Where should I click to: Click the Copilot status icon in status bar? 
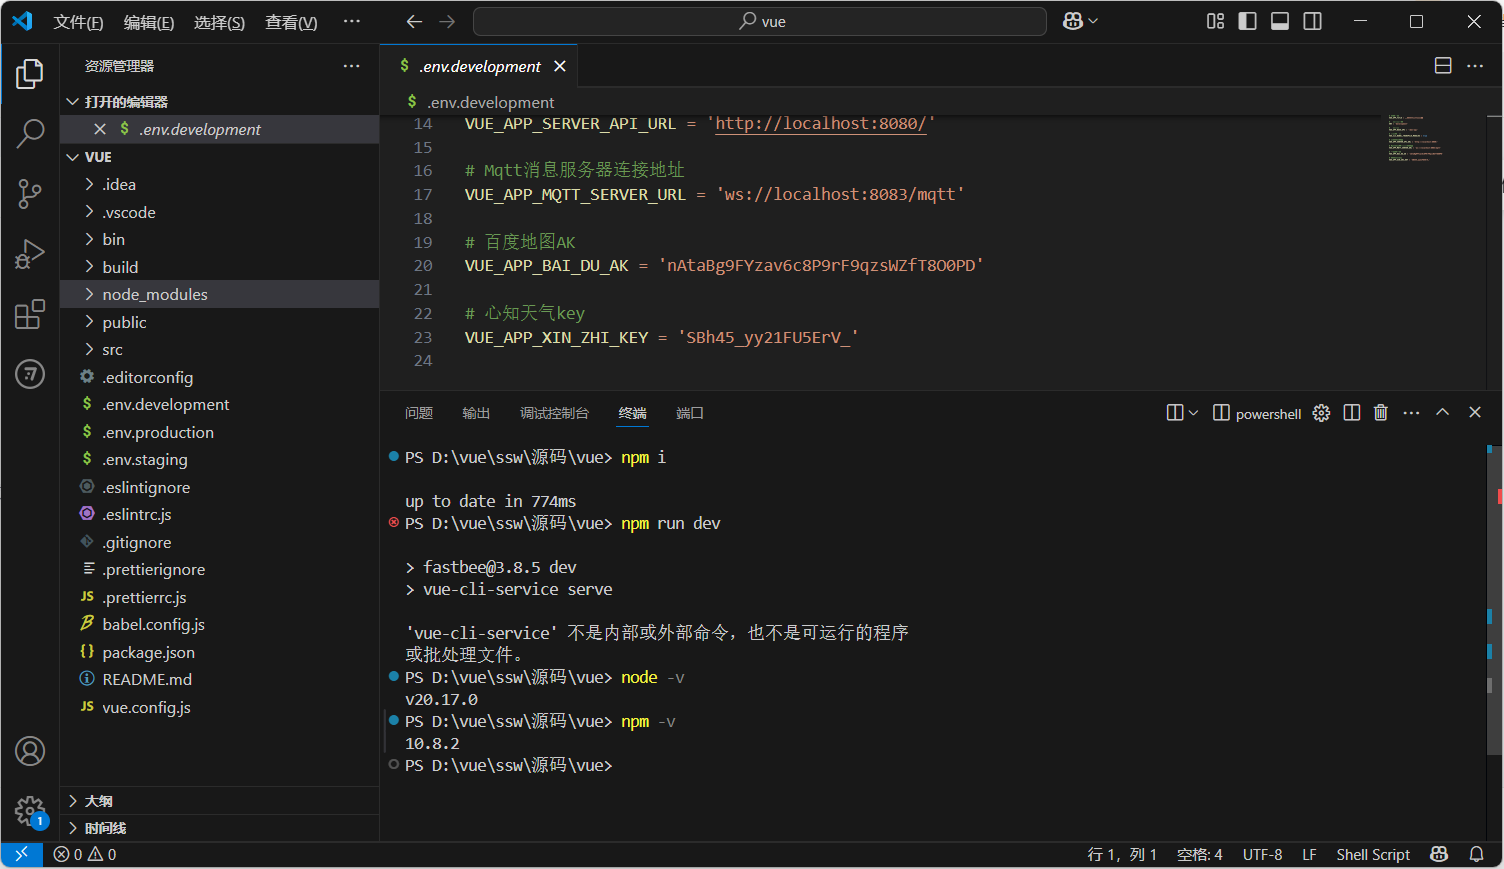tap(1439, 854)
